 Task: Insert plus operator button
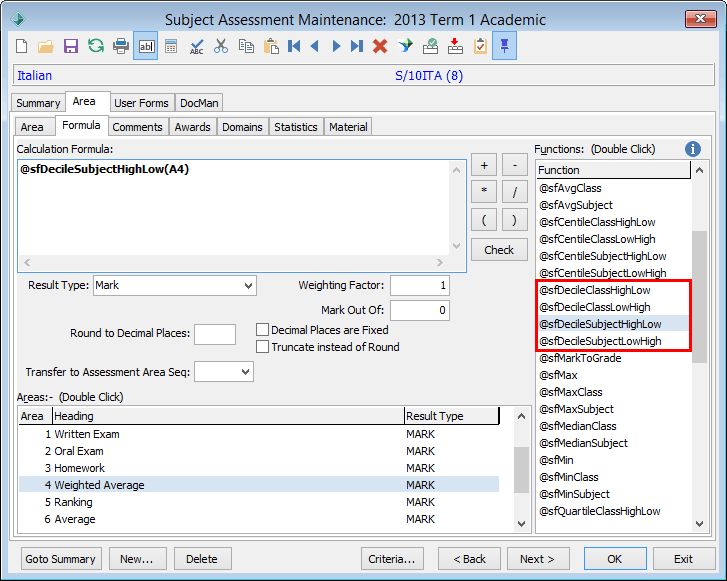point(484,165)
